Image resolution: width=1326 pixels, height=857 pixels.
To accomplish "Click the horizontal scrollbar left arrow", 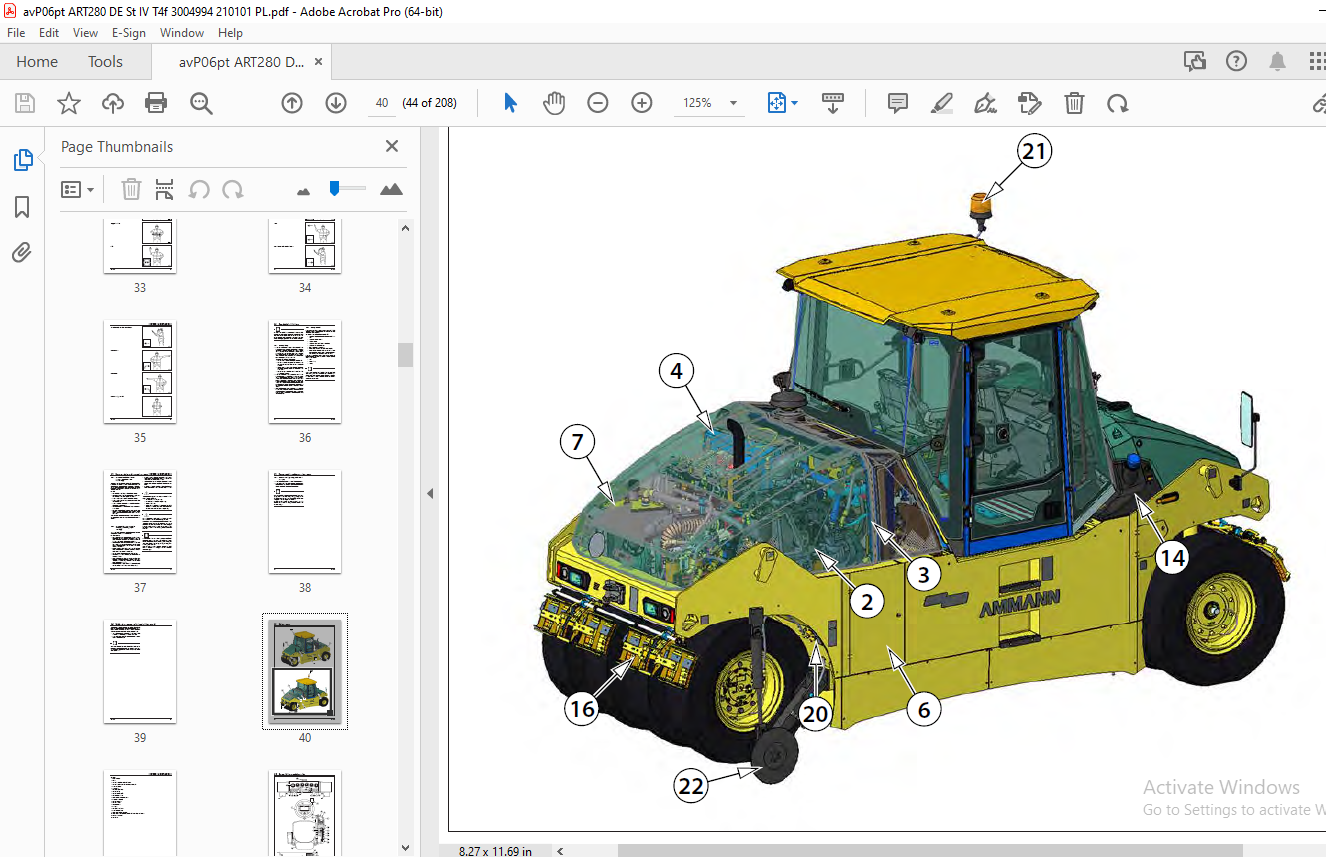I will 560,850.
